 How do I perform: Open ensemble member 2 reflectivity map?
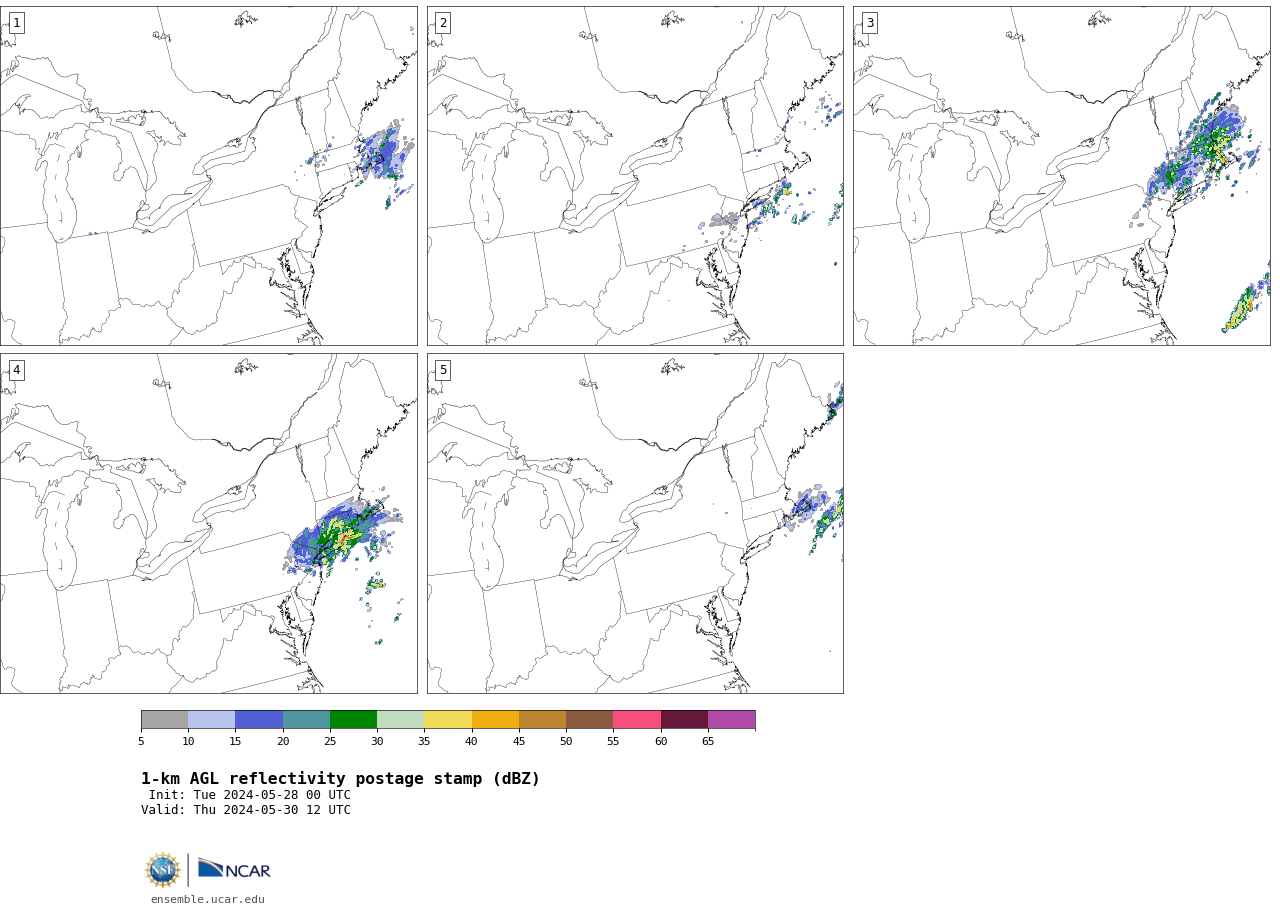pyautogui.click(x=635, y=176)
